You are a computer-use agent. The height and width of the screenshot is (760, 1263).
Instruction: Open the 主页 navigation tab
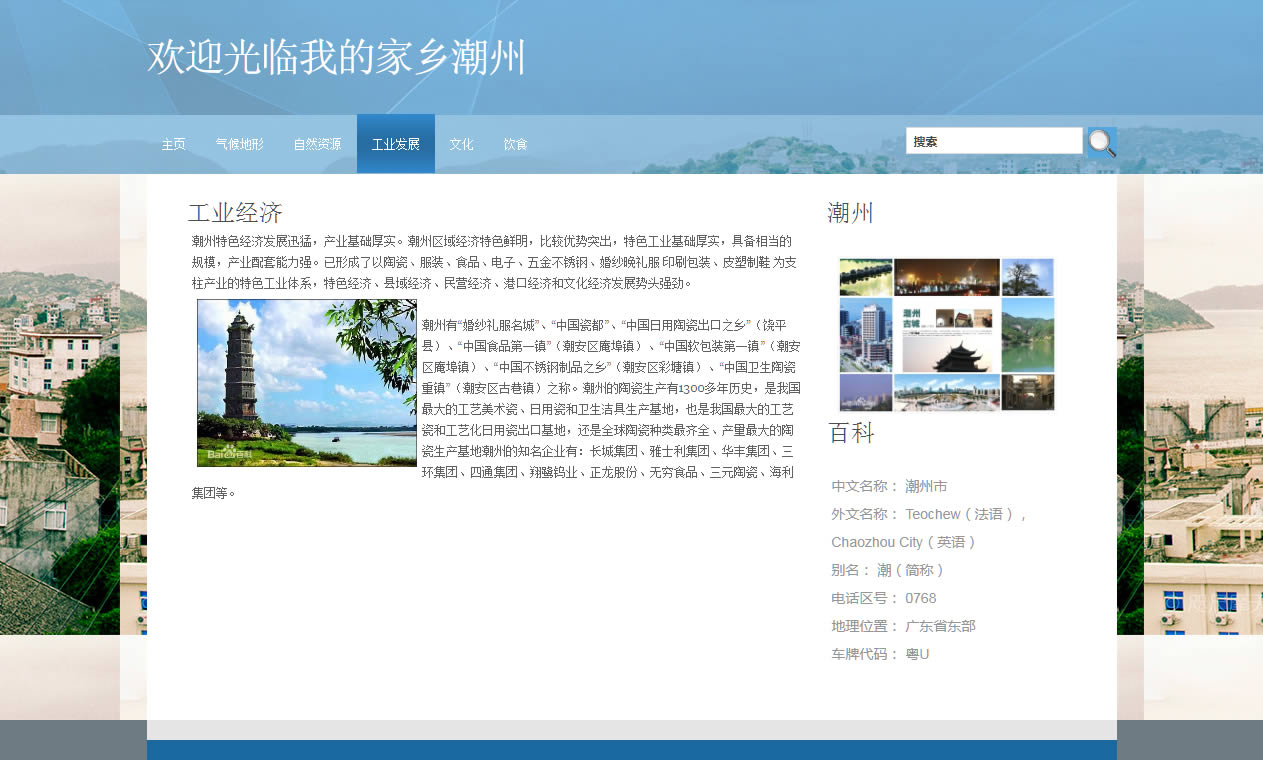coord(174,144)
